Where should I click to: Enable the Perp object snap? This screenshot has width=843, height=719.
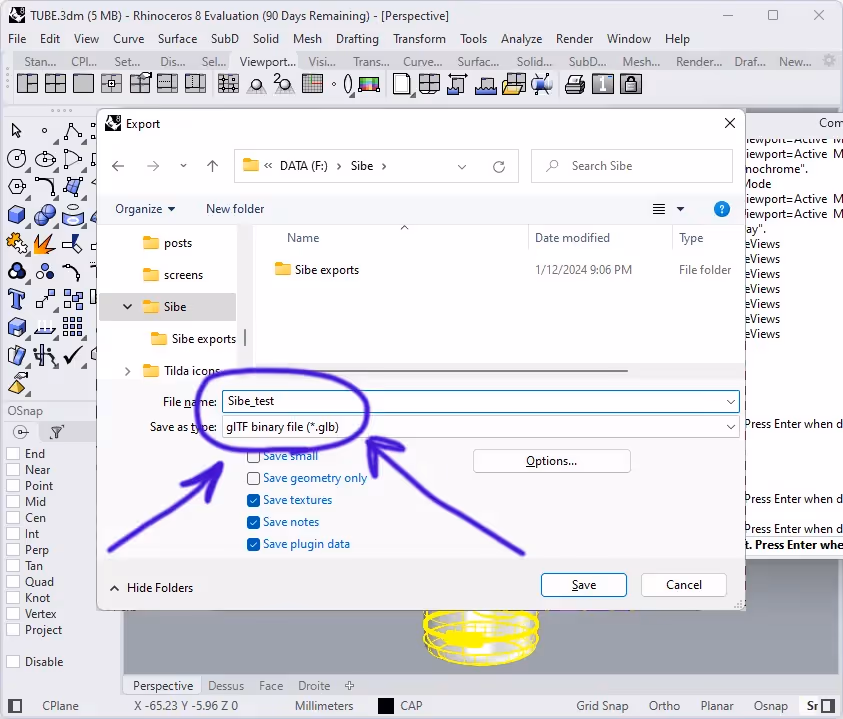click(x=13, y=550)
